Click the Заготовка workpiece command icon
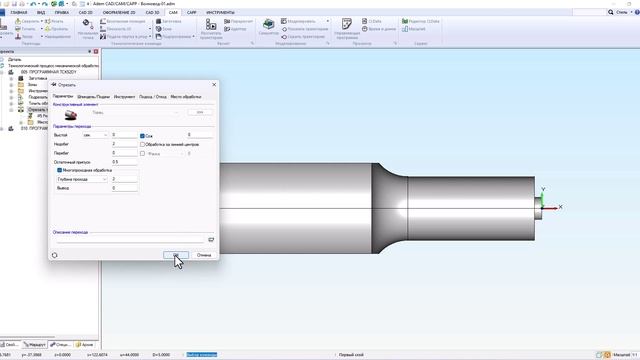Viewport: 640px width, 360px height. [159, 21]
